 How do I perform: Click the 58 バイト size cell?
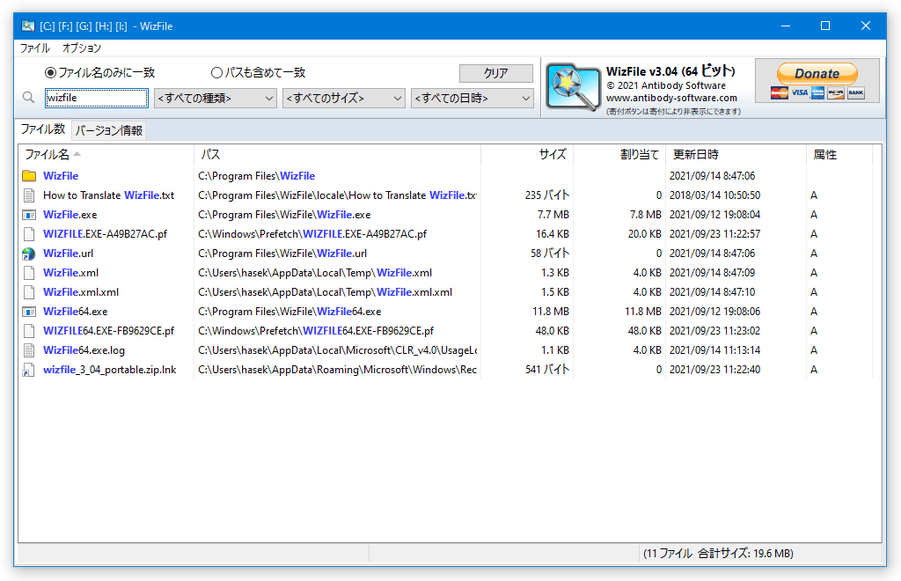tap(550, 253)
